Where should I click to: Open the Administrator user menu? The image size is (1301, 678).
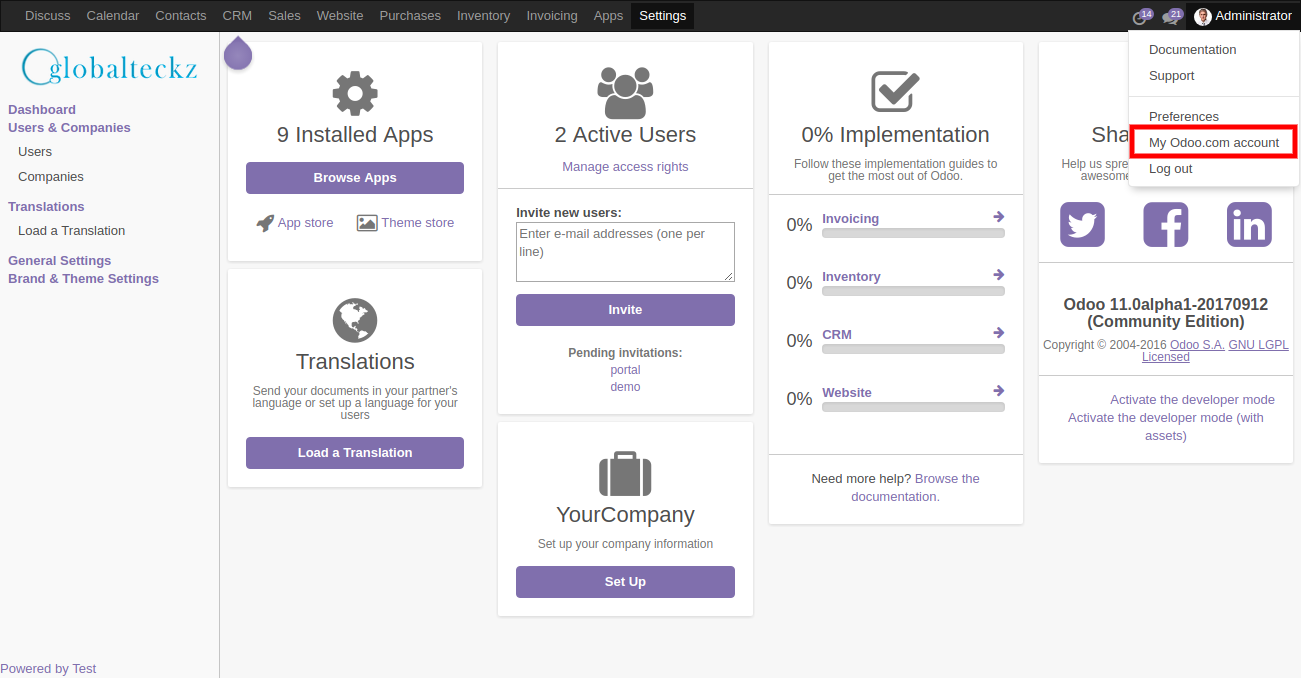pyautogui.click(x=1243, y=16)
